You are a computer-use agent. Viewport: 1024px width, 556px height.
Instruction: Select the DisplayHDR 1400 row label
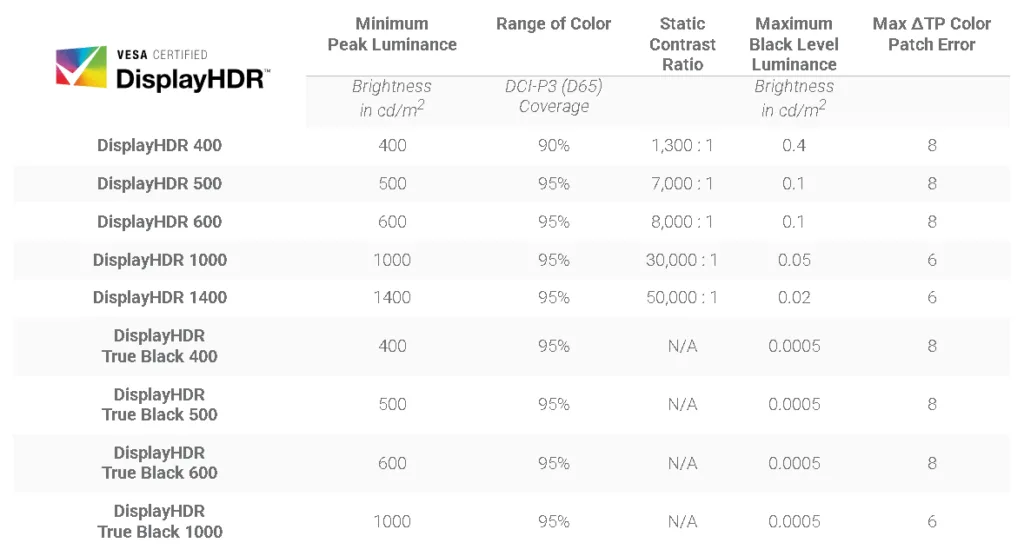pos(159,297)
